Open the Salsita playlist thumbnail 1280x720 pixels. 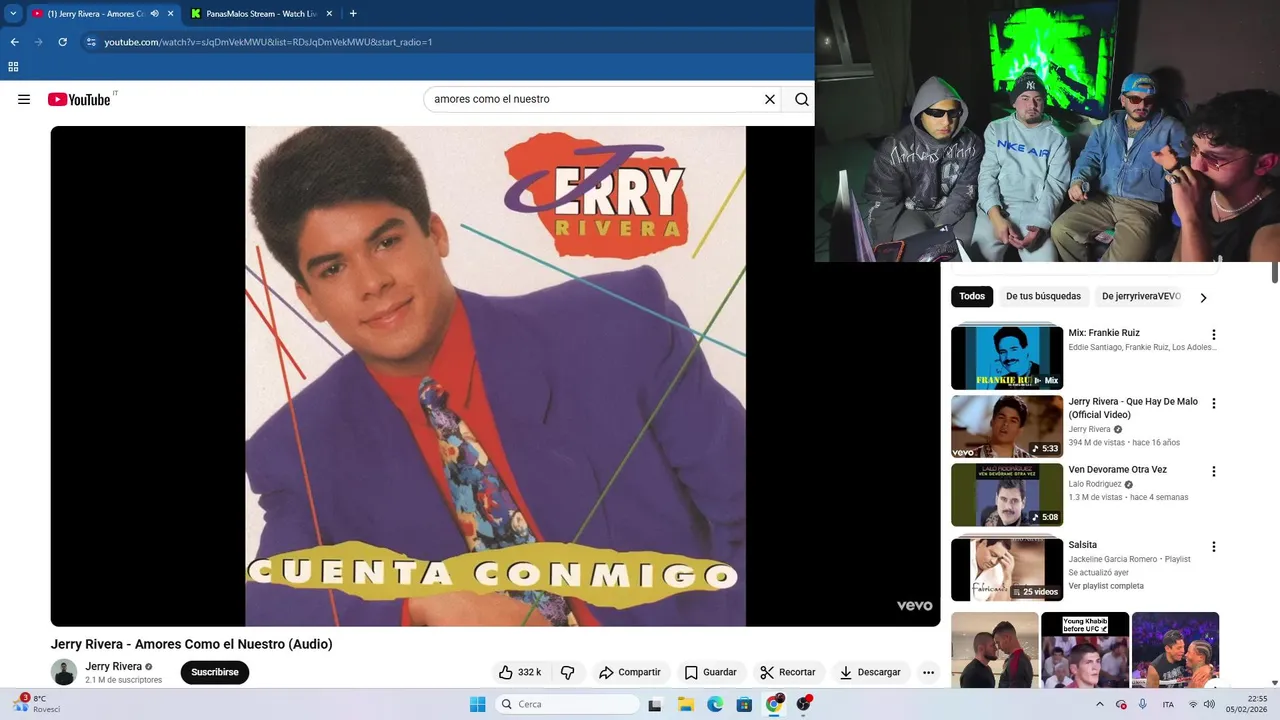tap(1007, 569)
